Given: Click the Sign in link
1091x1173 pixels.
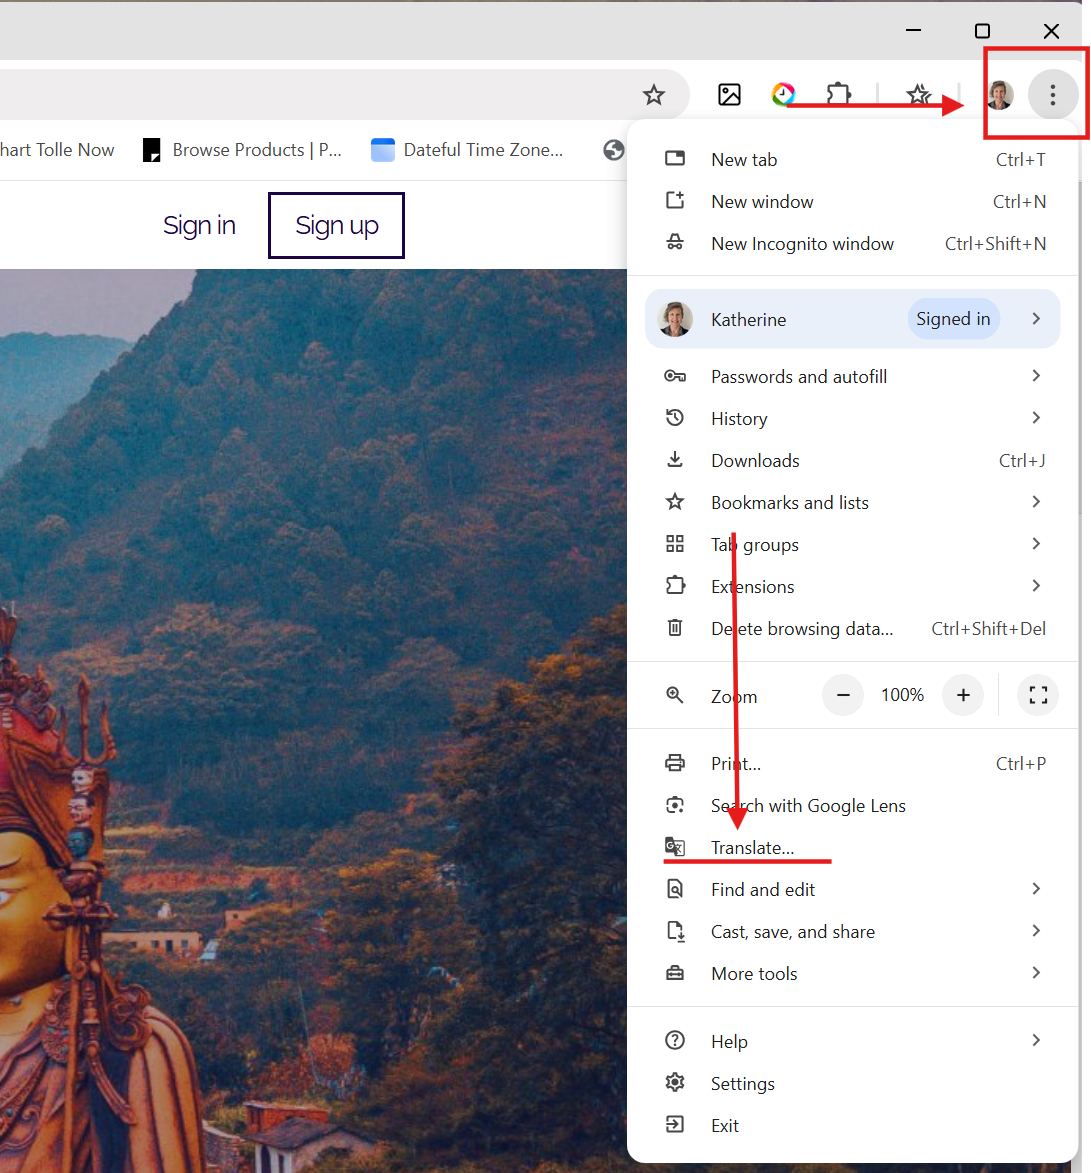Looking at the screenshot, I should [x=199, y=225].
